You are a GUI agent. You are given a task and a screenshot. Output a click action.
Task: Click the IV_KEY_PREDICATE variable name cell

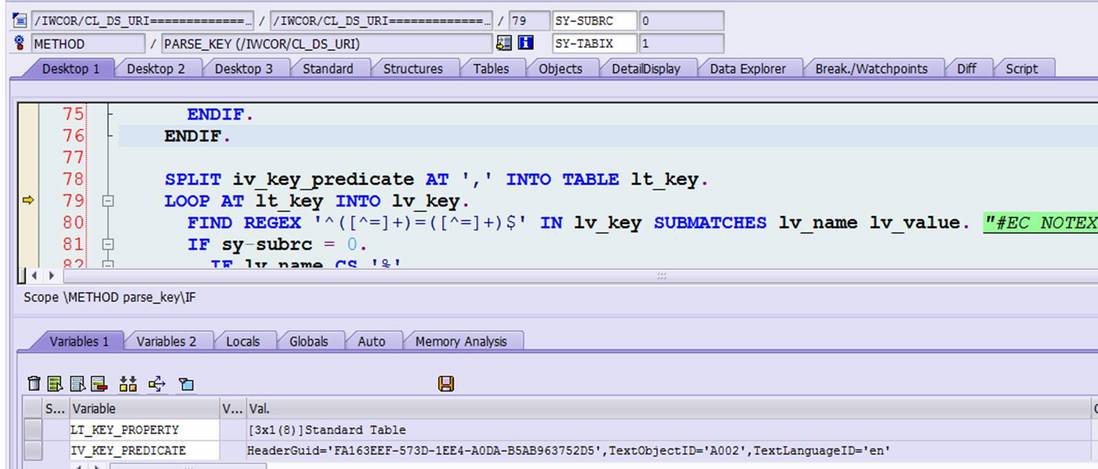(144, 450)
